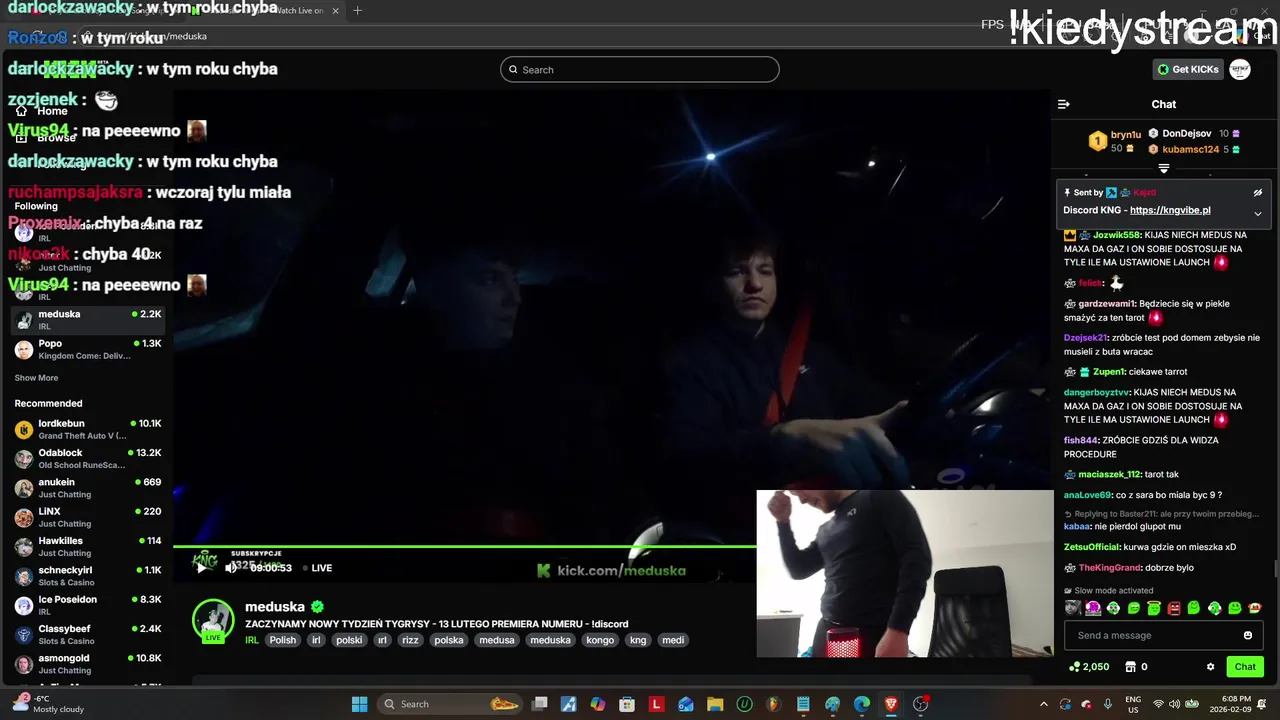Screen dimensions: 1280x720
Task: Open TheKingGrand's chat username
Action: [1108, 568]
